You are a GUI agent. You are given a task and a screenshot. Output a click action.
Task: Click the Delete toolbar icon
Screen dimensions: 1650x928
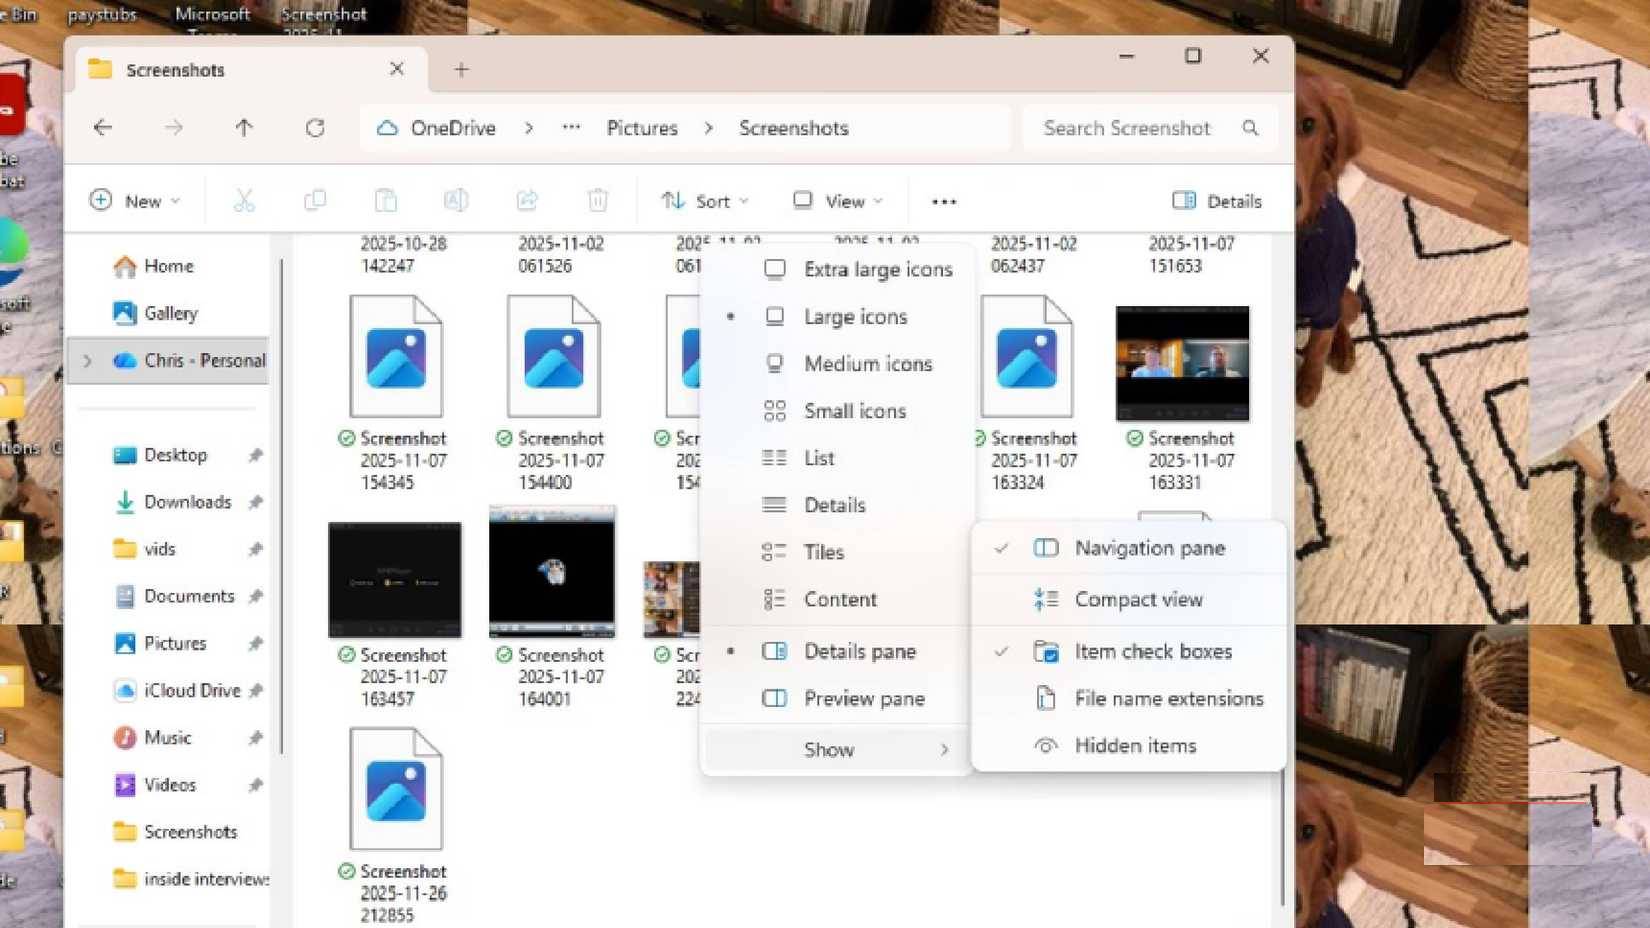(x=597, y=200)
